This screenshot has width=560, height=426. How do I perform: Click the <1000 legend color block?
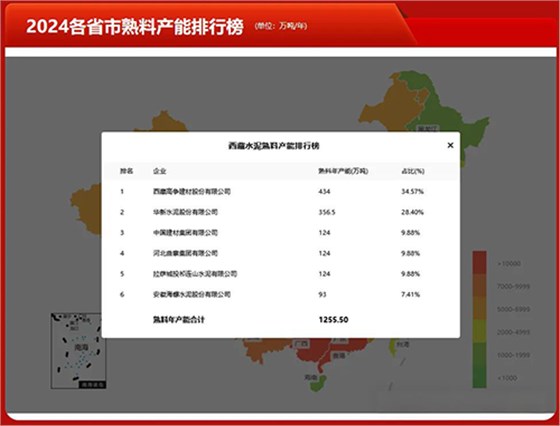coord(480,377)
